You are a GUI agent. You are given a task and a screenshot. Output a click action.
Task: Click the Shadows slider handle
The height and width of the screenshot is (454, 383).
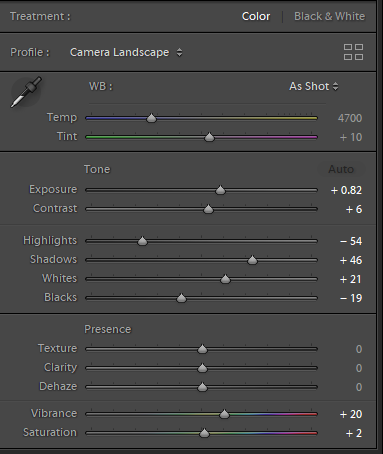[252, 260]
